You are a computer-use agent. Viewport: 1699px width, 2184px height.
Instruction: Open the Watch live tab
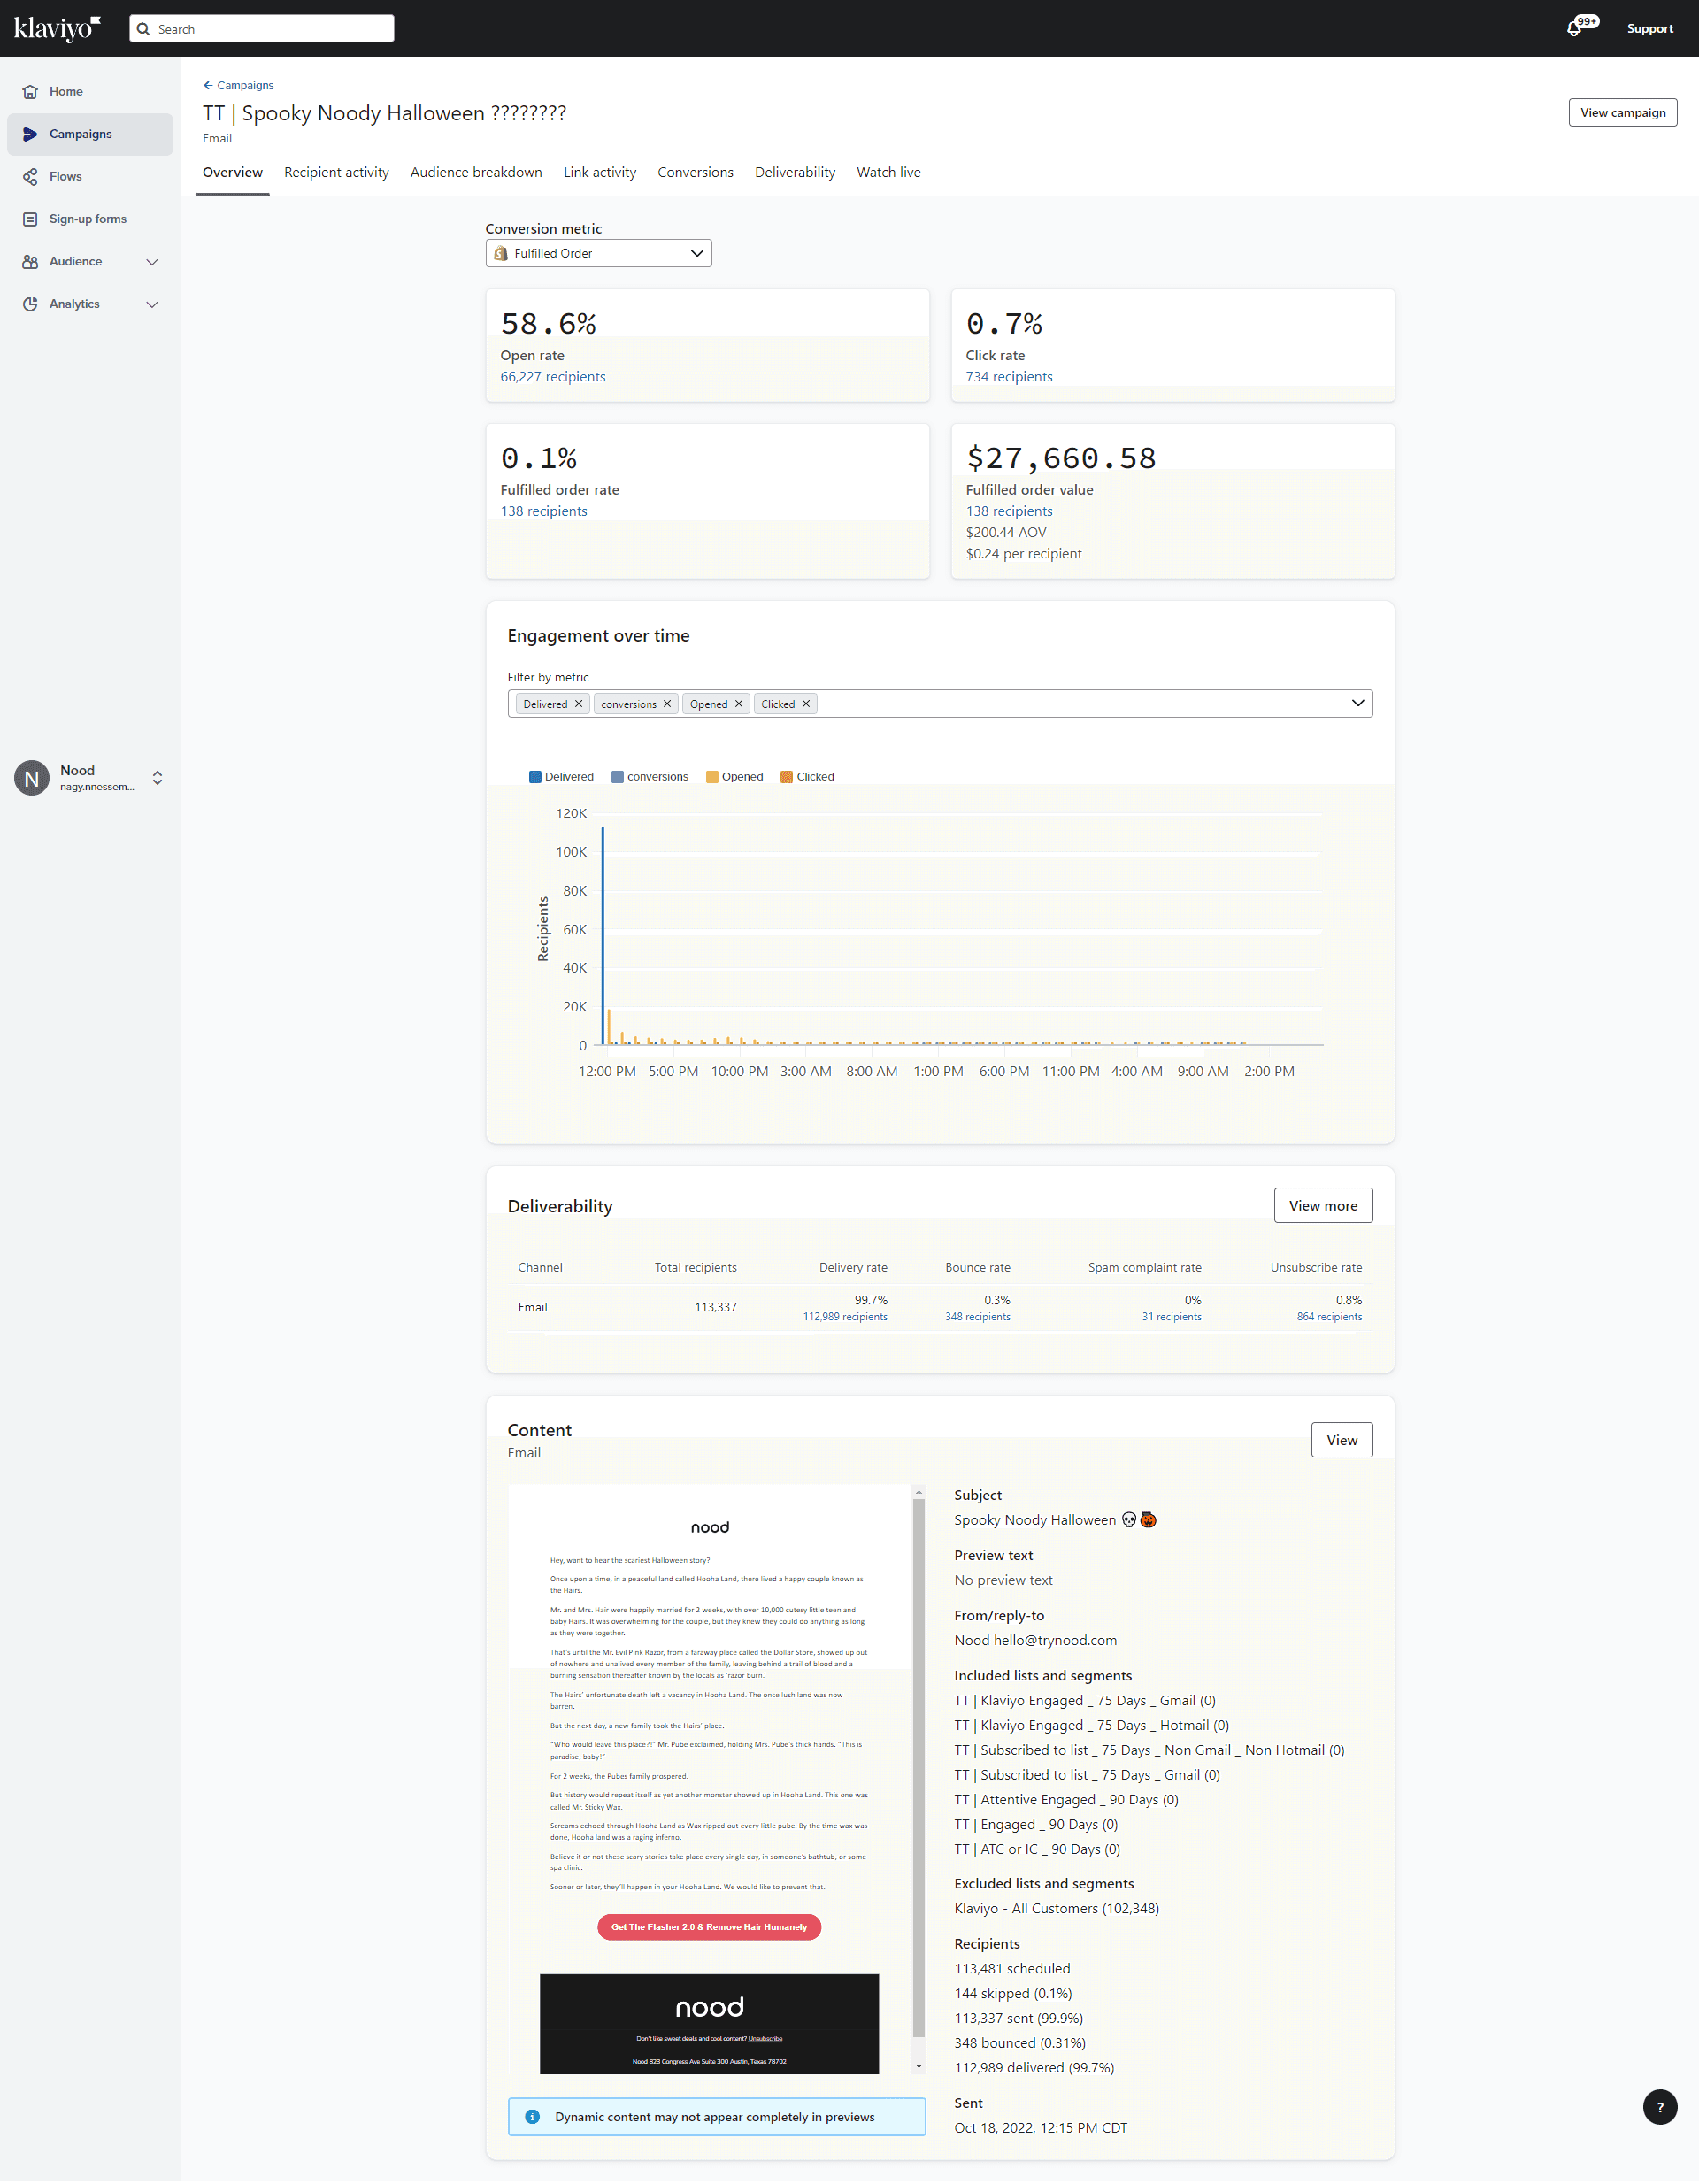tap(889, 173)
